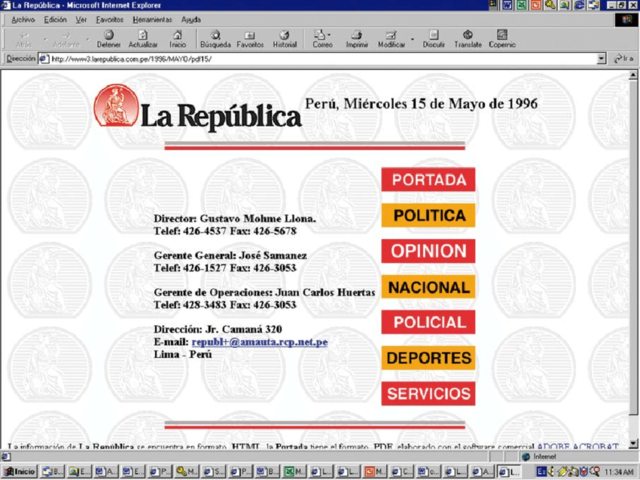640x480 pixels.
Task: Click the PORTADA section button
Action: (428, 180)
